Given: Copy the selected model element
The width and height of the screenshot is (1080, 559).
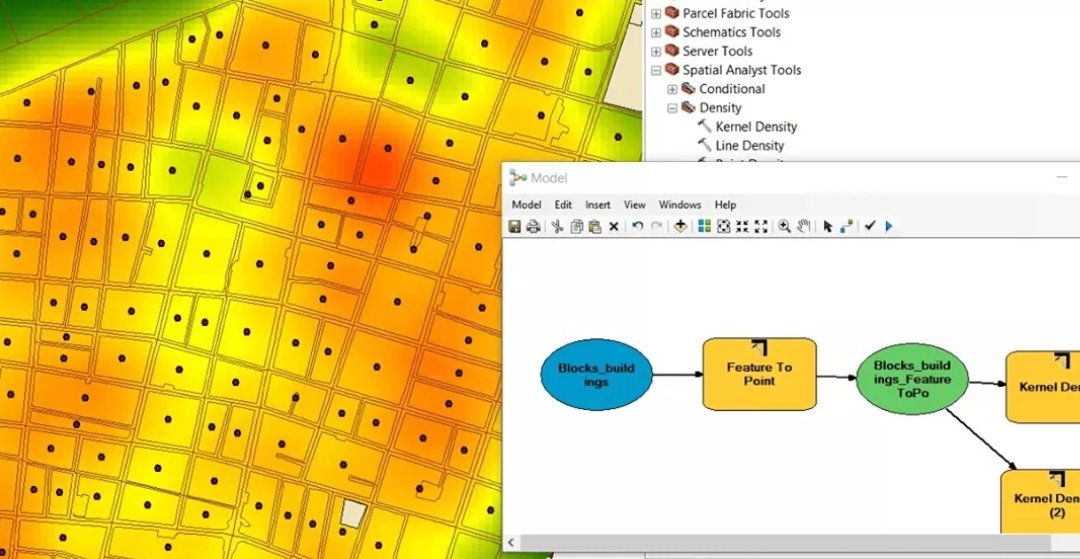Looking at the screenshot, I should click(x=577, y=226).
